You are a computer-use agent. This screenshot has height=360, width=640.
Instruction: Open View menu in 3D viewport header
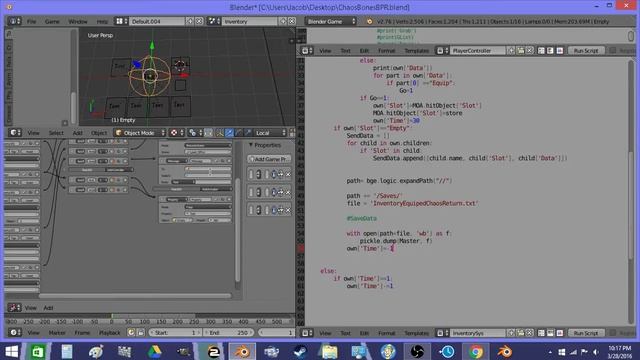33,133
